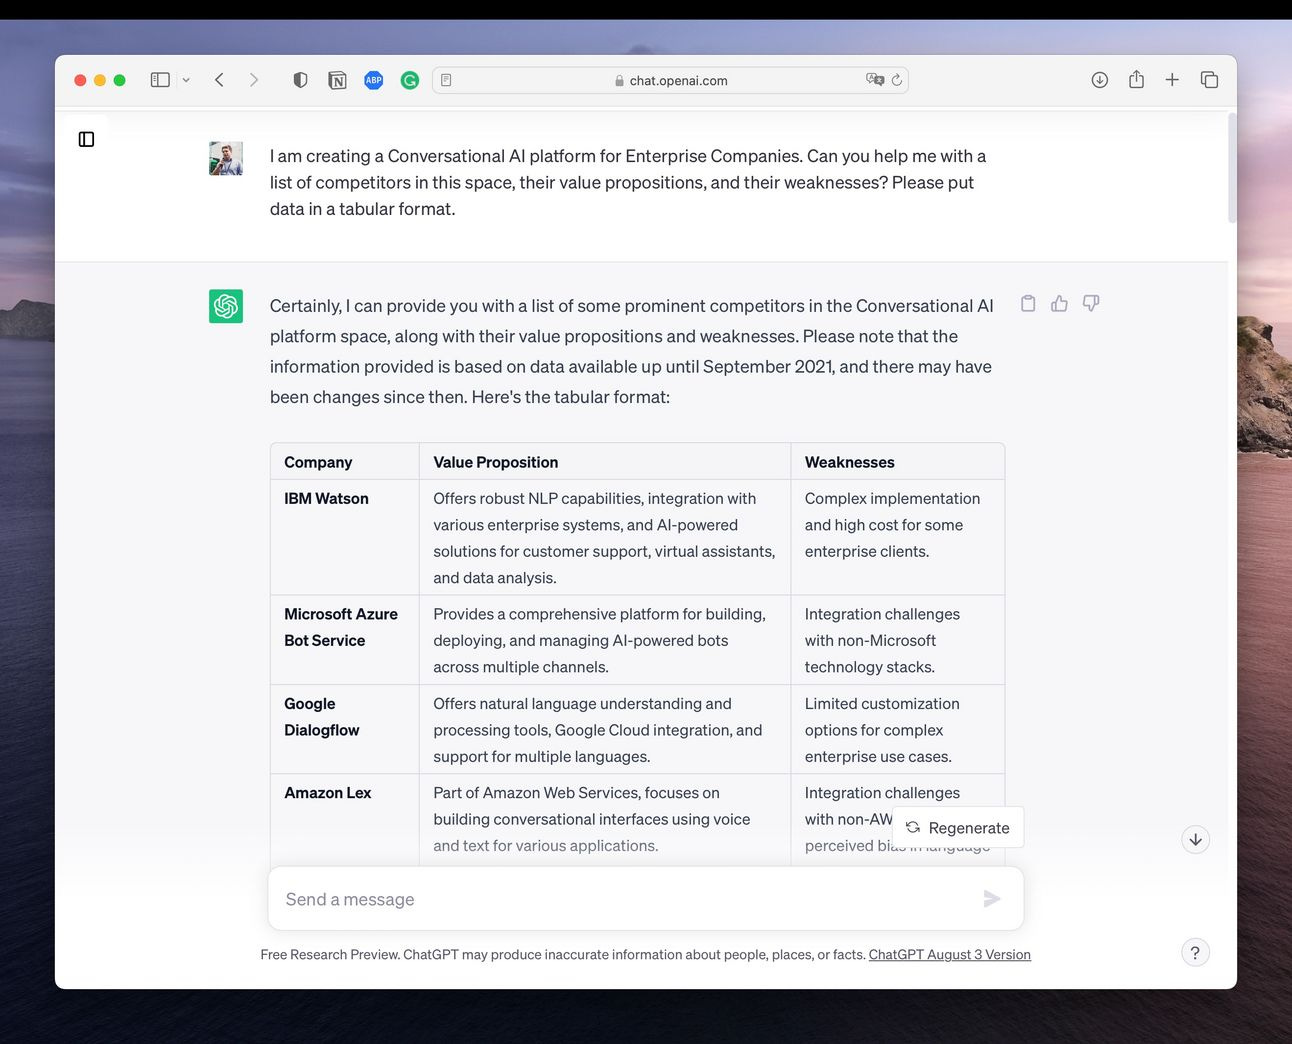Open the Grammarly extension icon

410,80
